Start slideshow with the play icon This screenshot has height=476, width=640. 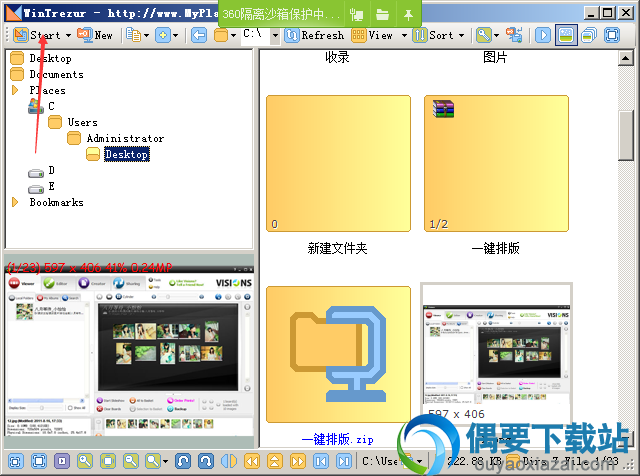543,35
